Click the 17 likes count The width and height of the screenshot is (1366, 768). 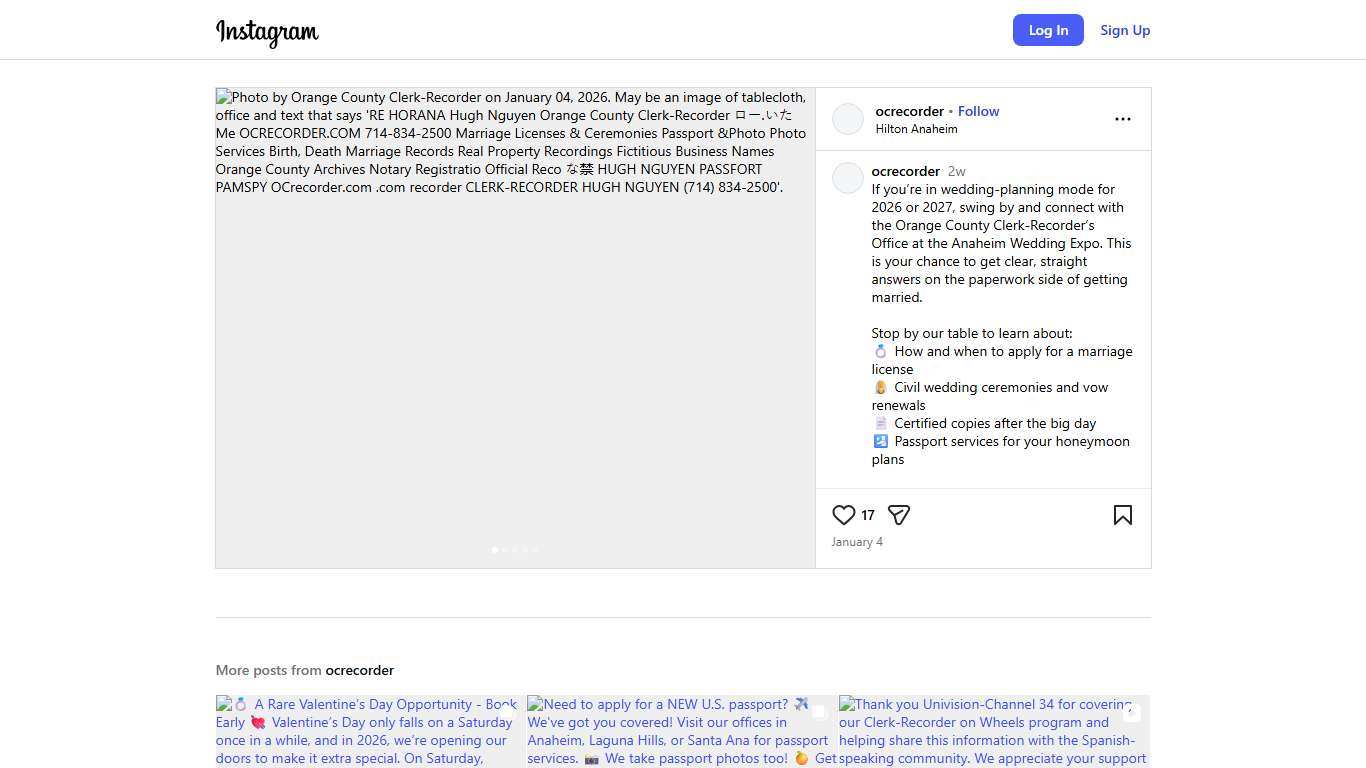click(868, 516)
